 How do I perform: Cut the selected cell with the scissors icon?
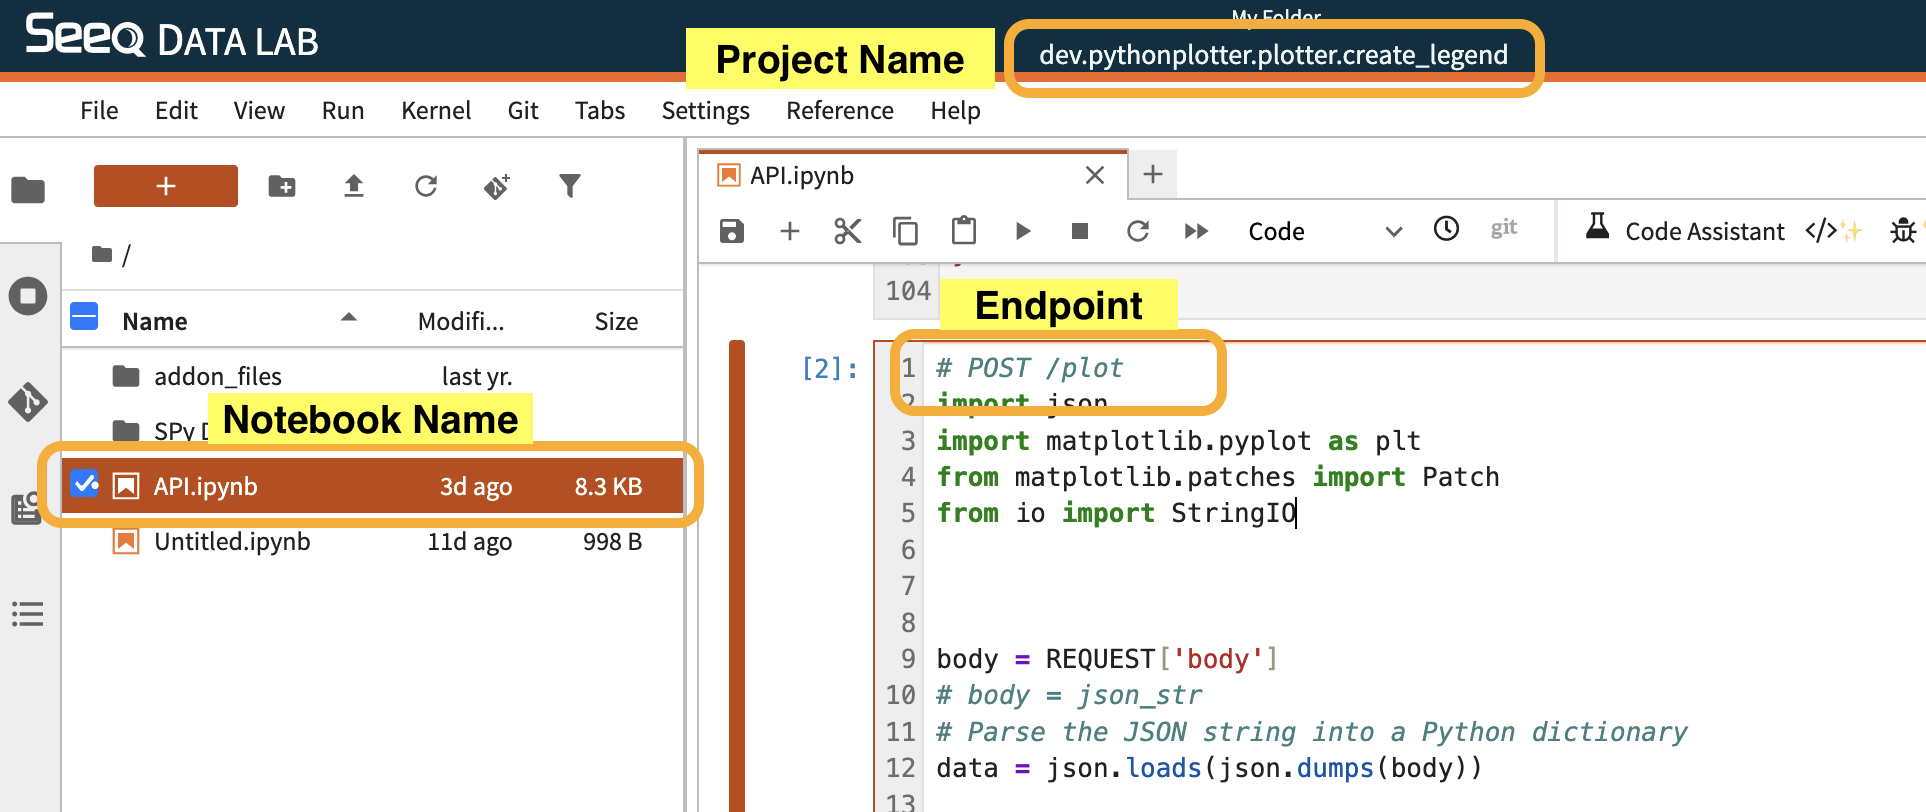point(847,231)
